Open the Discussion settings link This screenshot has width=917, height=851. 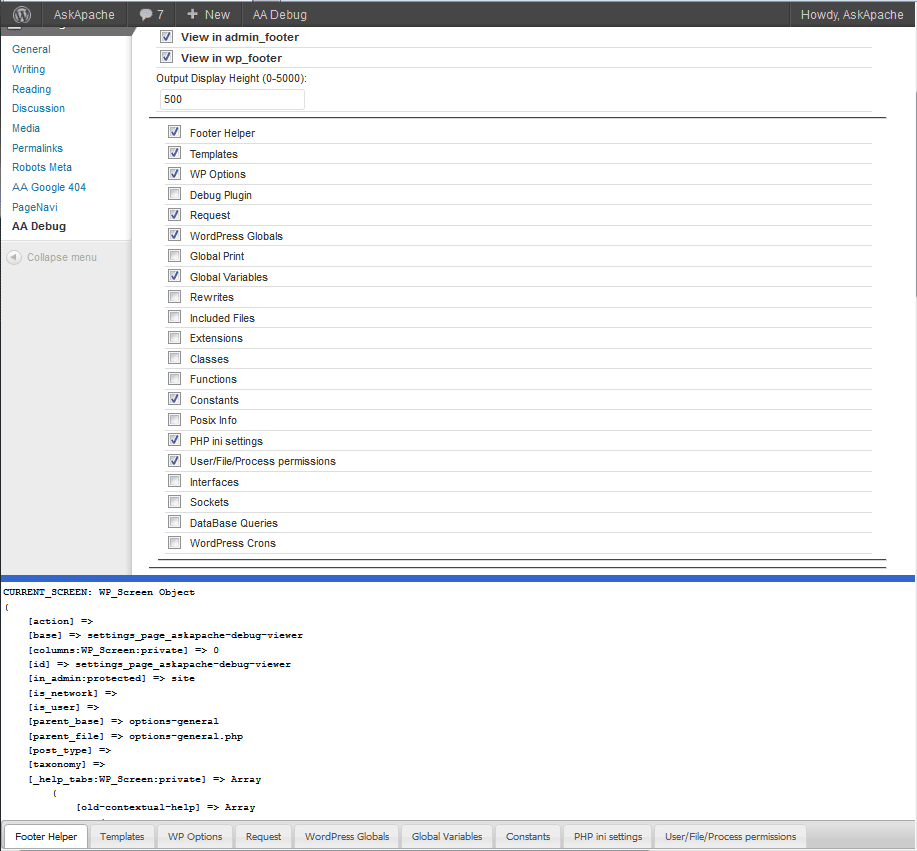[38, 108]
